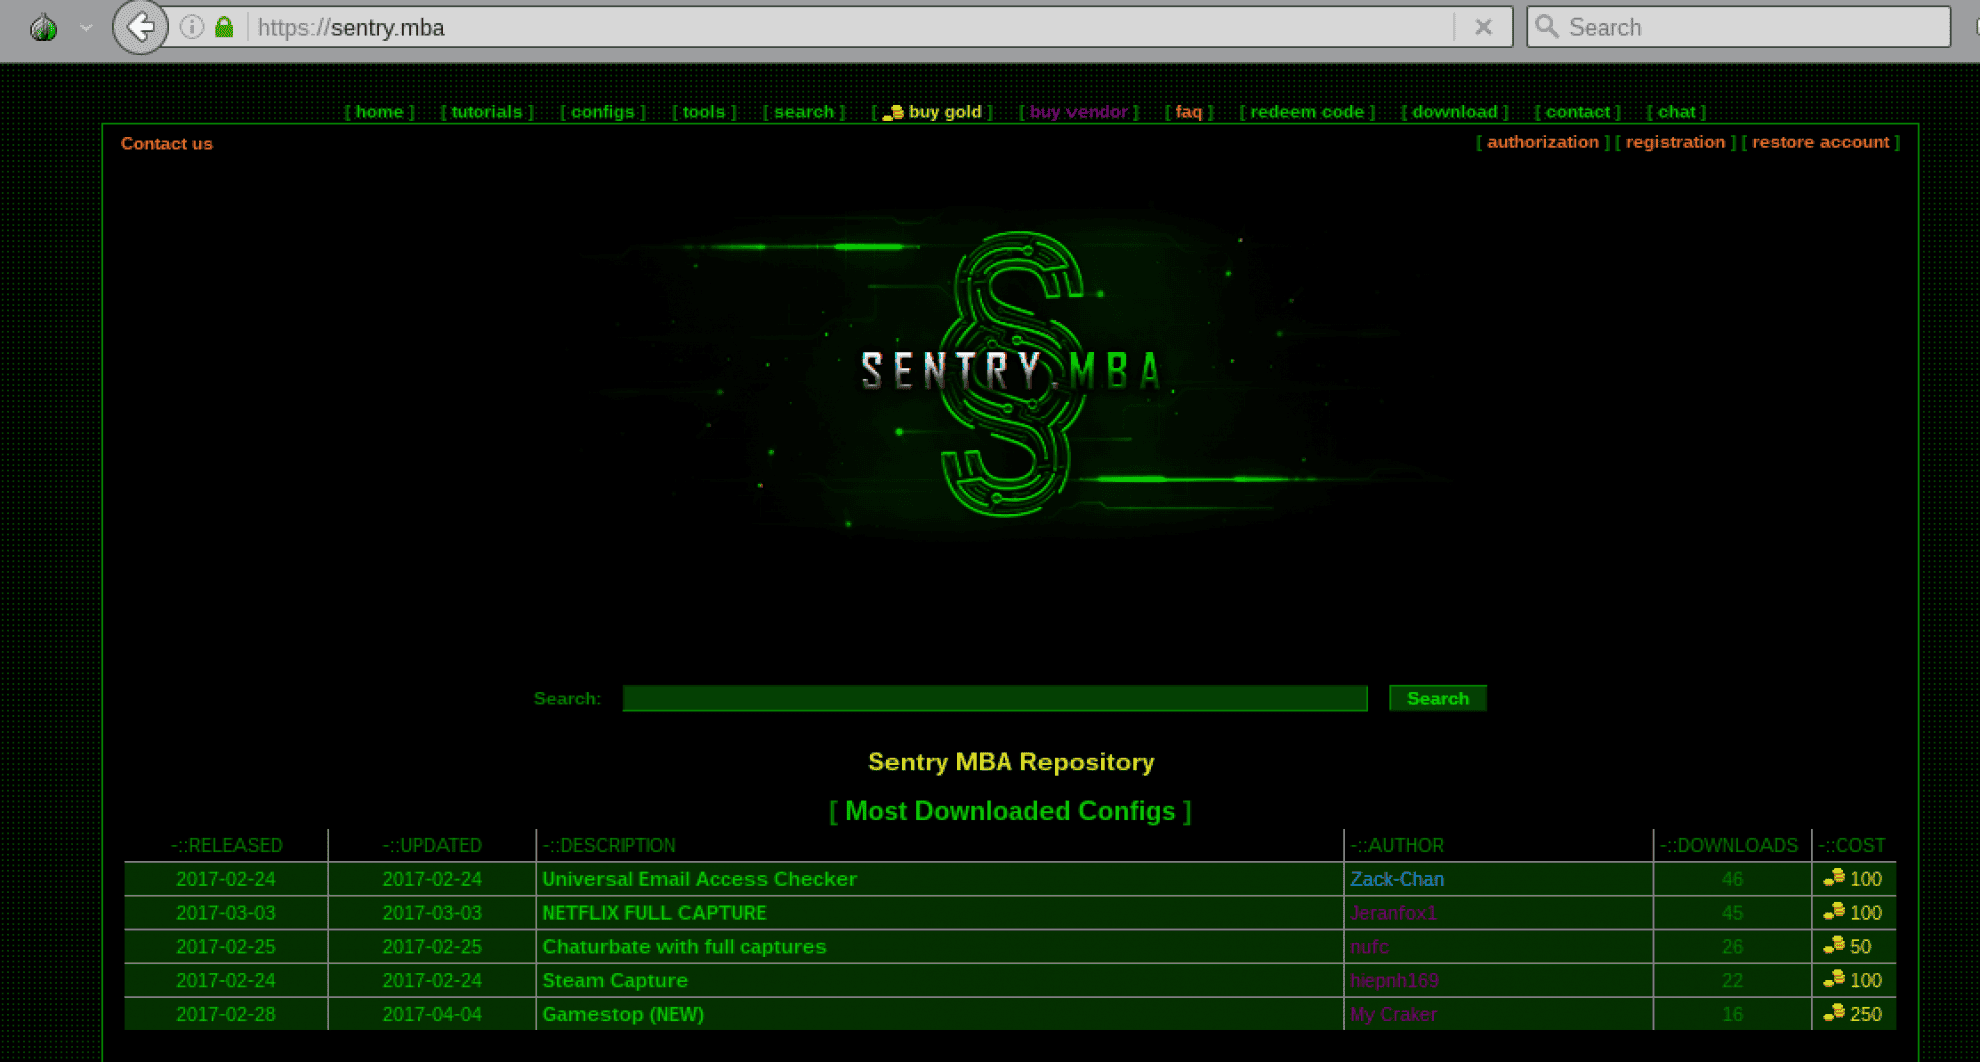Open author profile Zack-Chan
1980x1062 pixels.
(x=1396, y=879)
